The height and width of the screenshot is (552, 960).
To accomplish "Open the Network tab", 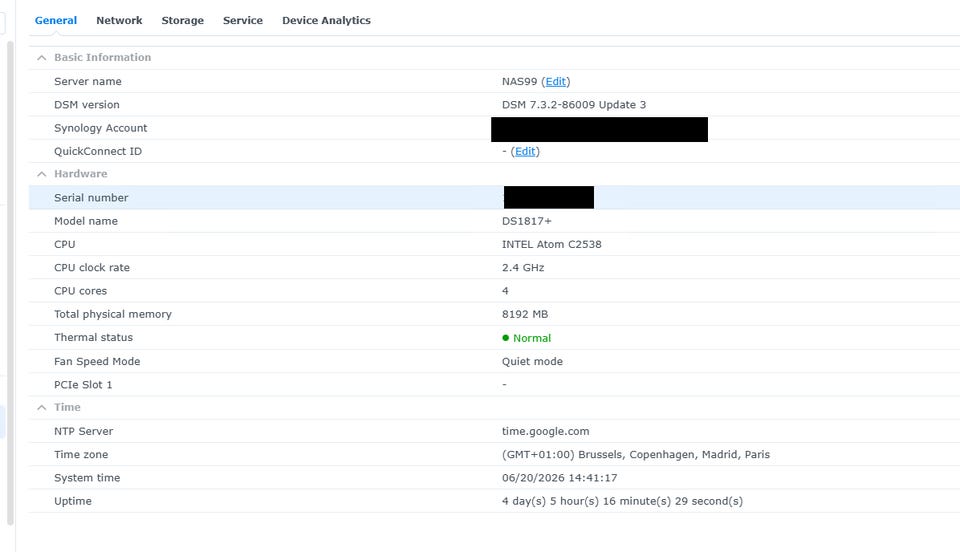I will [119, 20].
